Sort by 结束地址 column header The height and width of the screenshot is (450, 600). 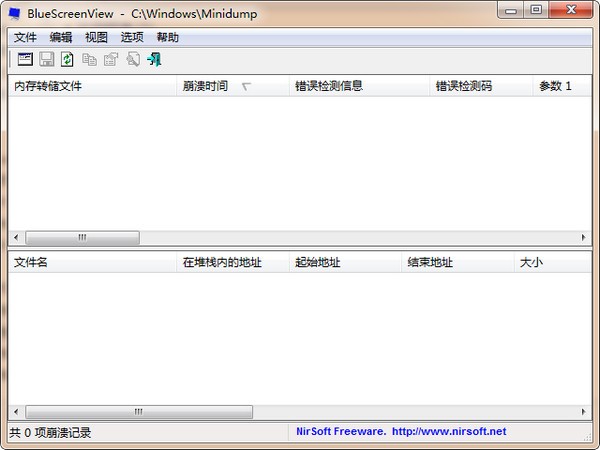click(x=458, y=262)
